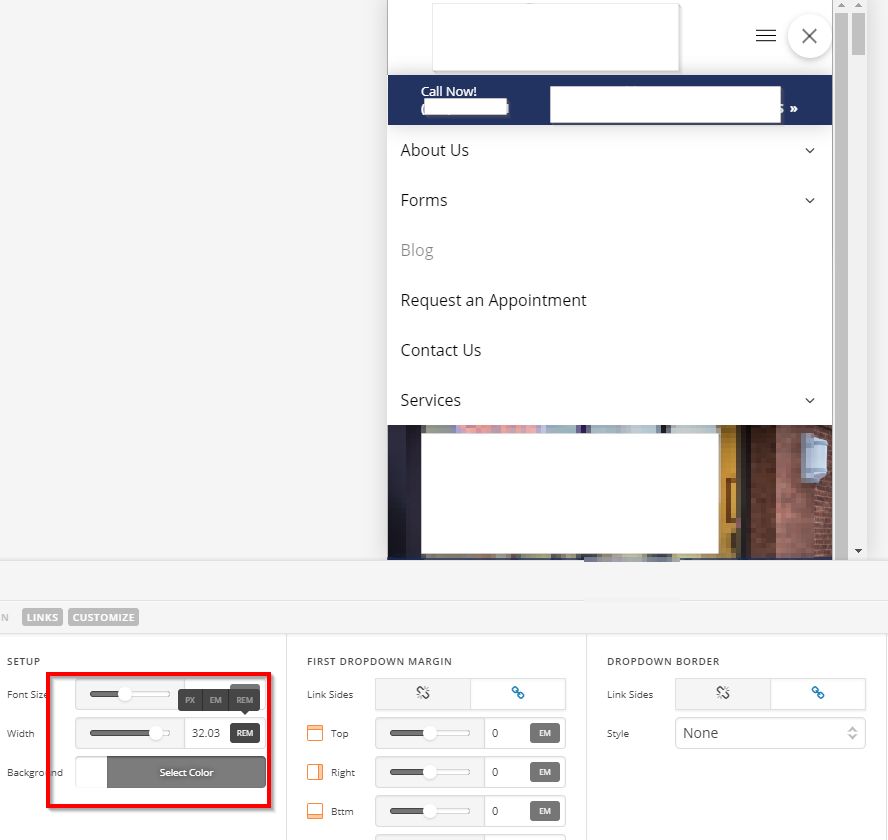
Task: Expand the Services submenu chevron
Action: [809, 401]
